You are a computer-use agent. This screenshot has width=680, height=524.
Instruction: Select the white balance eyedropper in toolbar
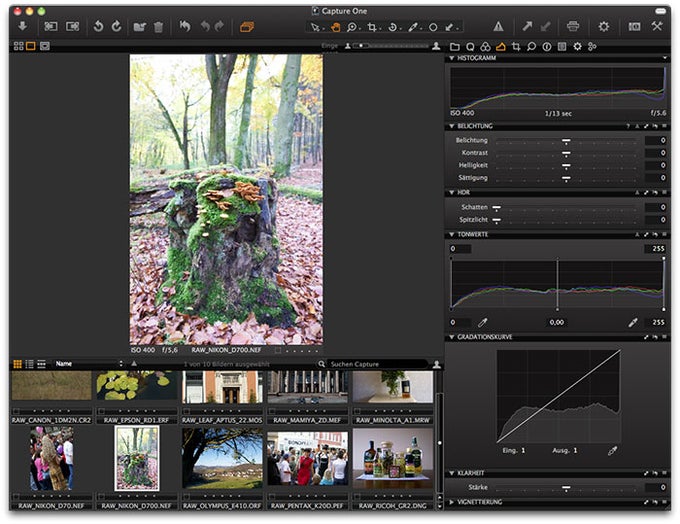(x=413, y=27)
